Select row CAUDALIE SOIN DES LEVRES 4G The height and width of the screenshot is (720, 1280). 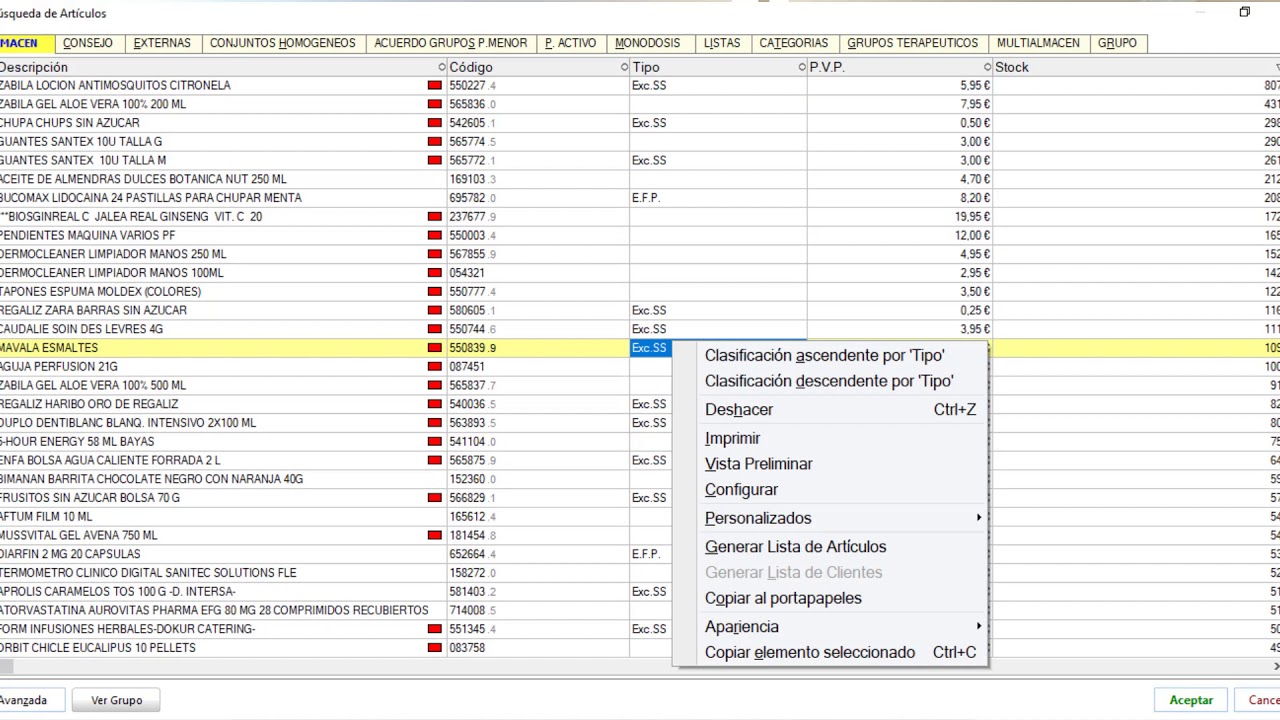tap(640, 329)
